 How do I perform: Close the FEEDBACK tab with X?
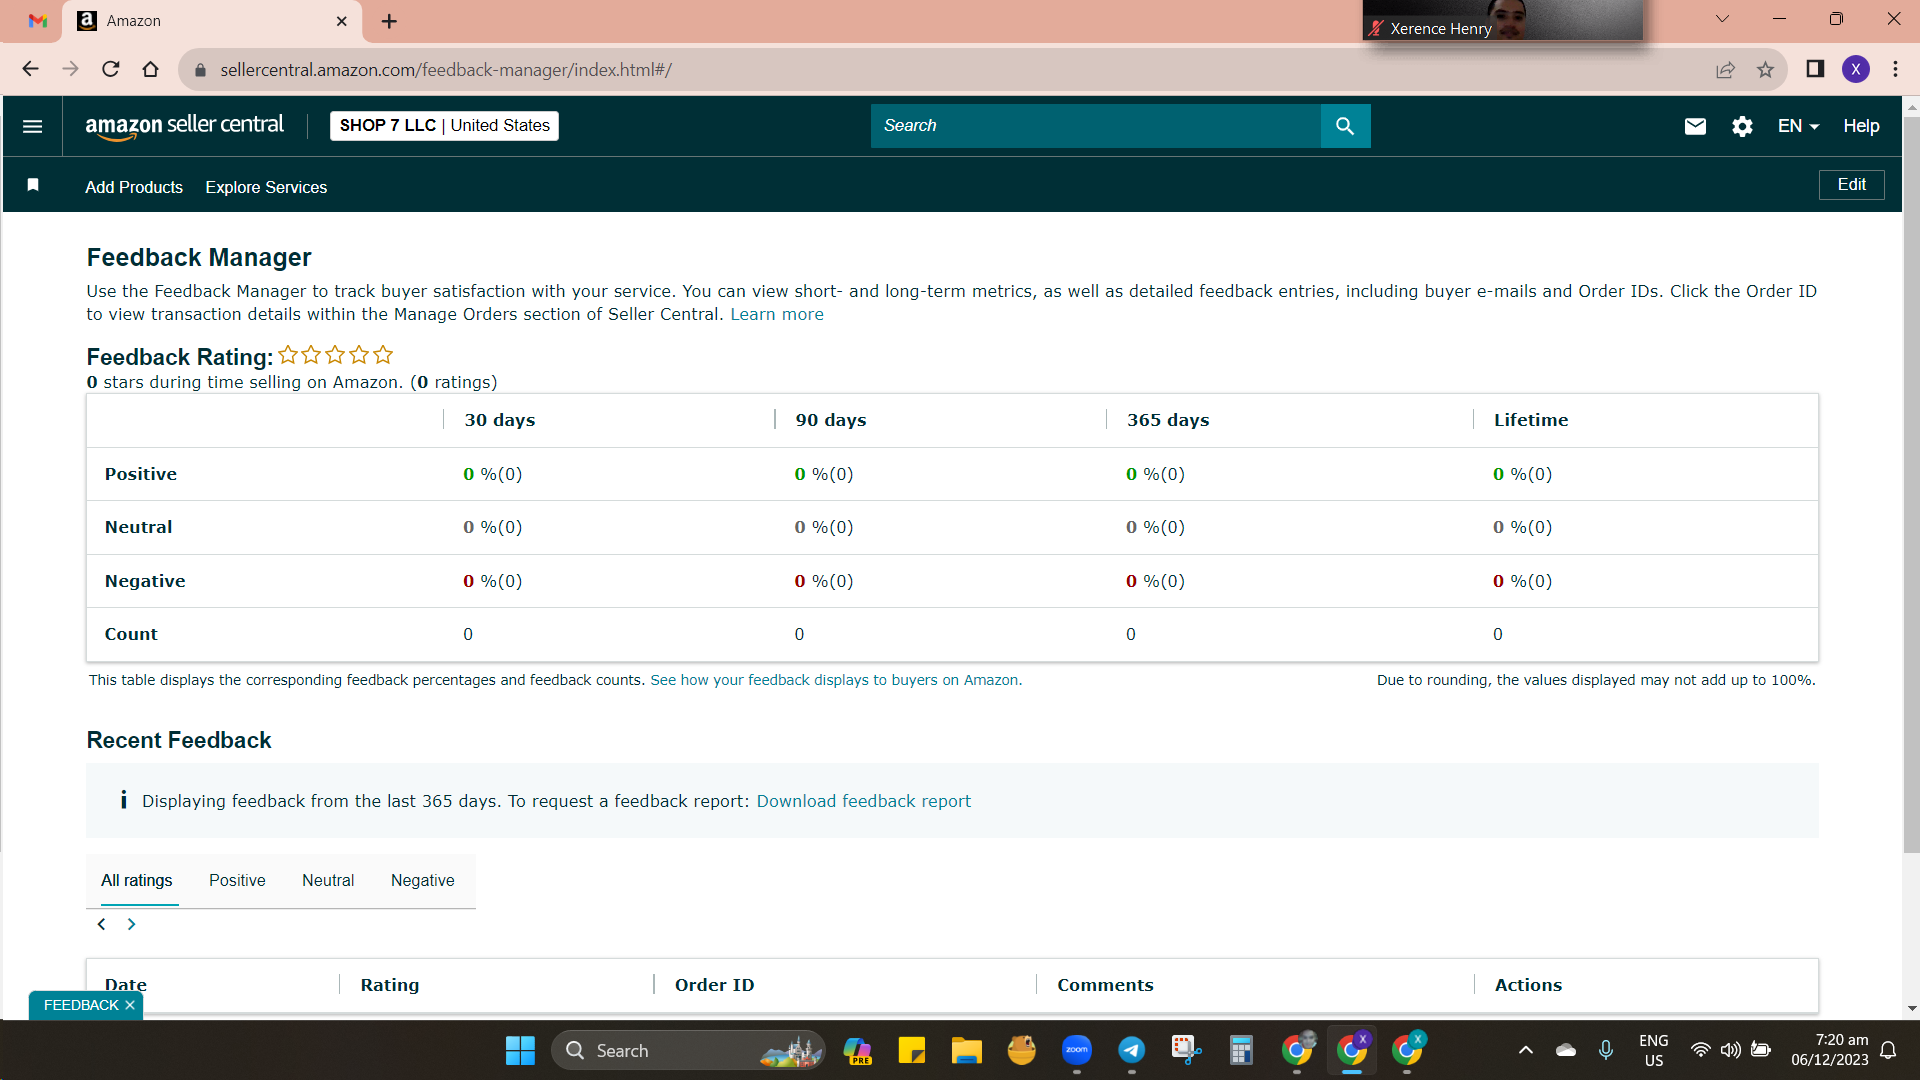(x=130, y=1005)
